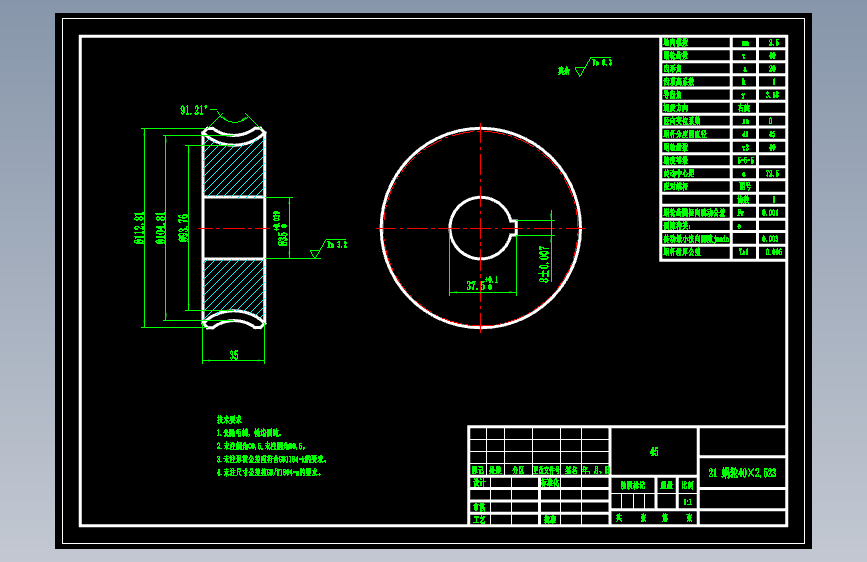
Task: Select the '年、月、日' date header cell
Action: pos(596,470)
